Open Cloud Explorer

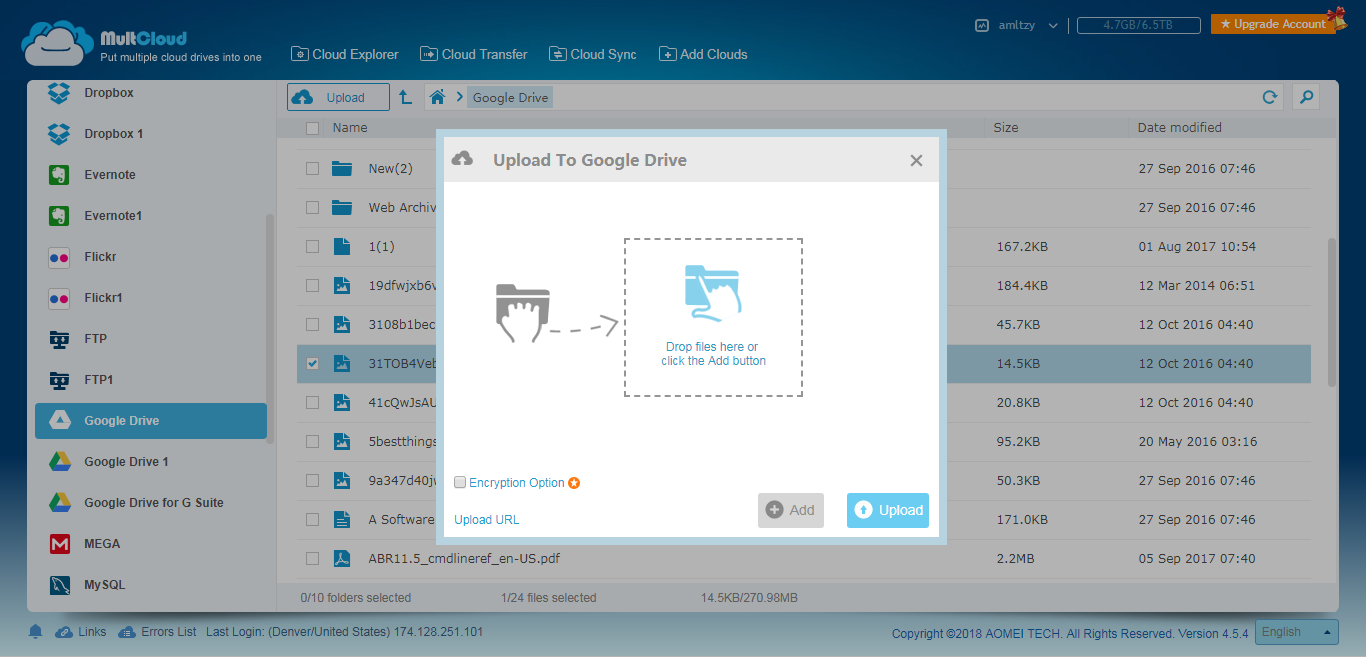tap(345, 54)
